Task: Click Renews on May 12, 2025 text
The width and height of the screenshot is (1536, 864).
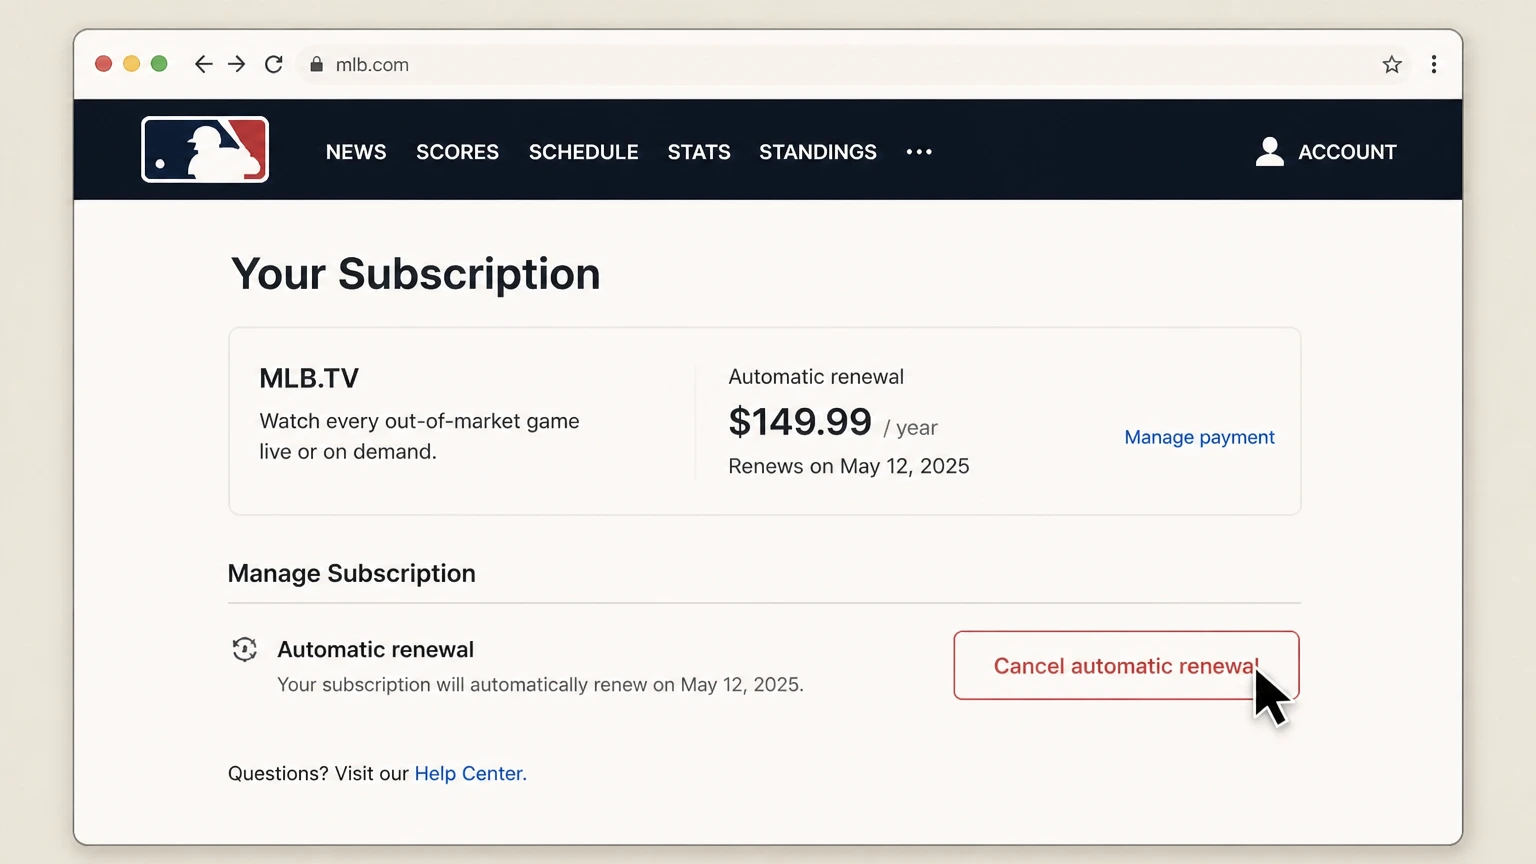Action: 848,466
